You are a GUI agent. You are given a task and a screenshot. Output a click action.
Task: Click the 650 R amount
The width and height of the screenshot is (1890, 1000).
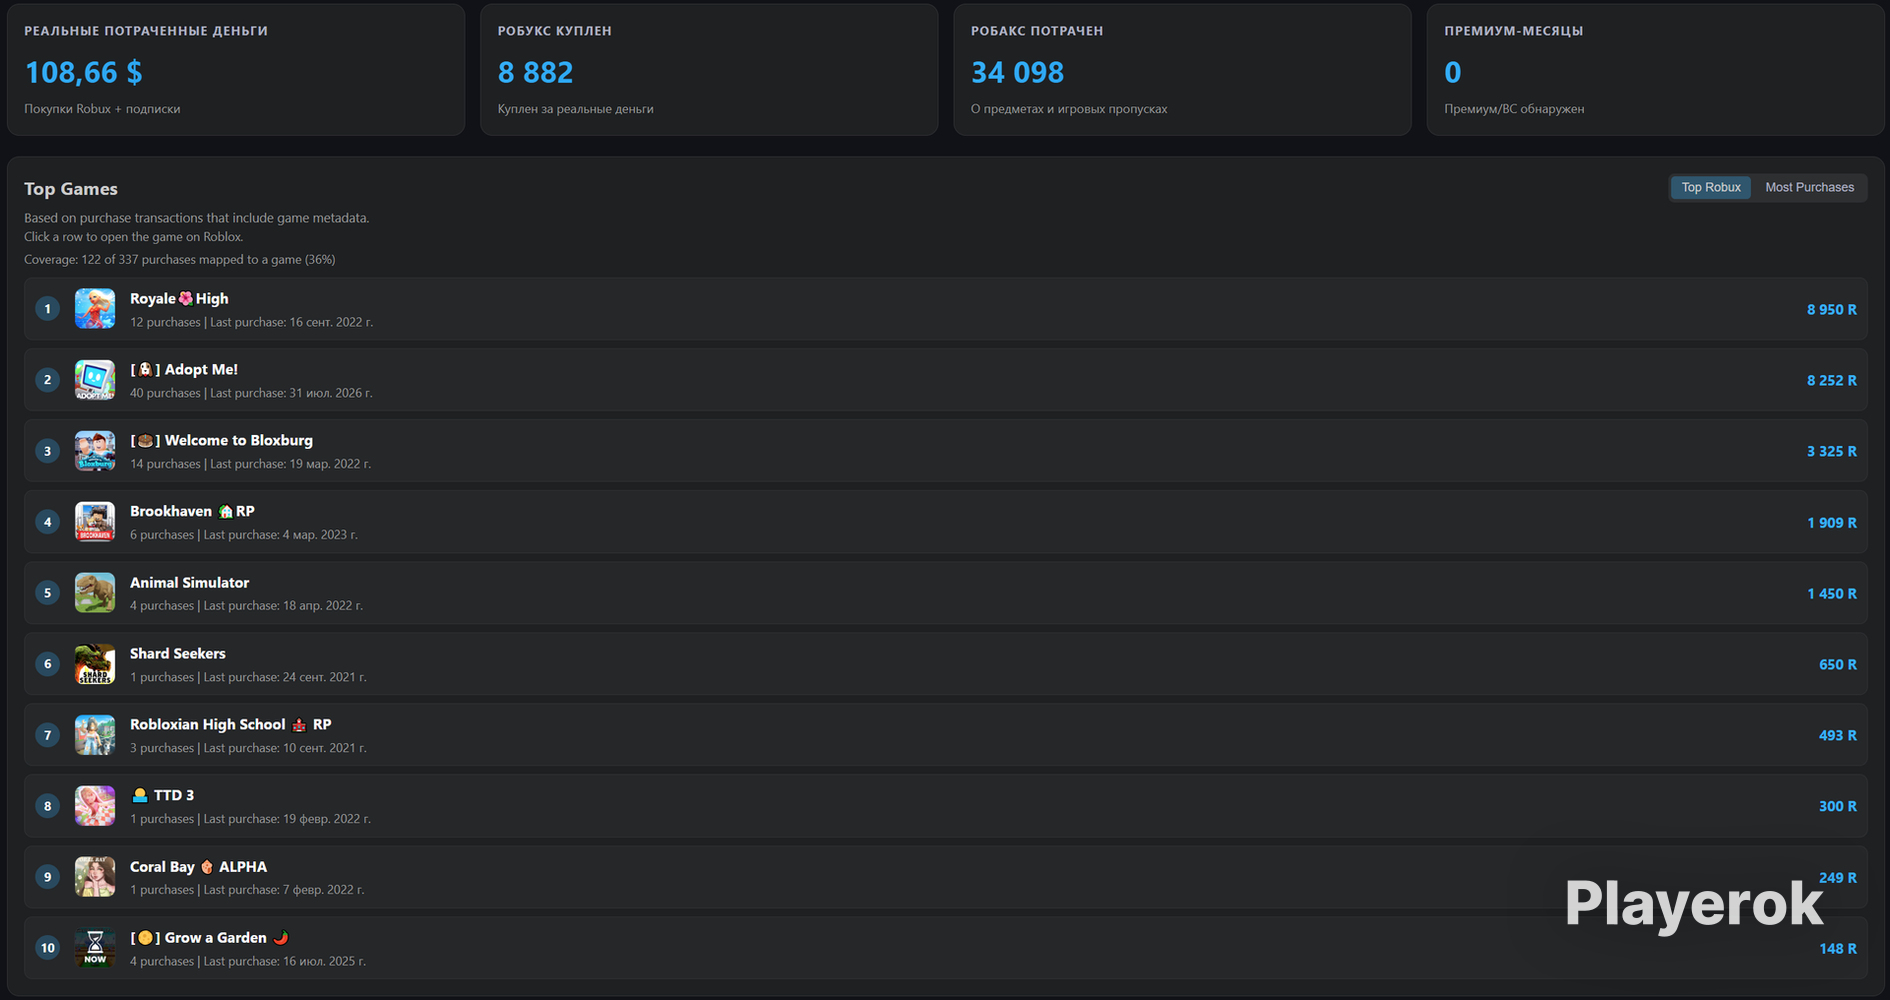[x=1837, y=665]
